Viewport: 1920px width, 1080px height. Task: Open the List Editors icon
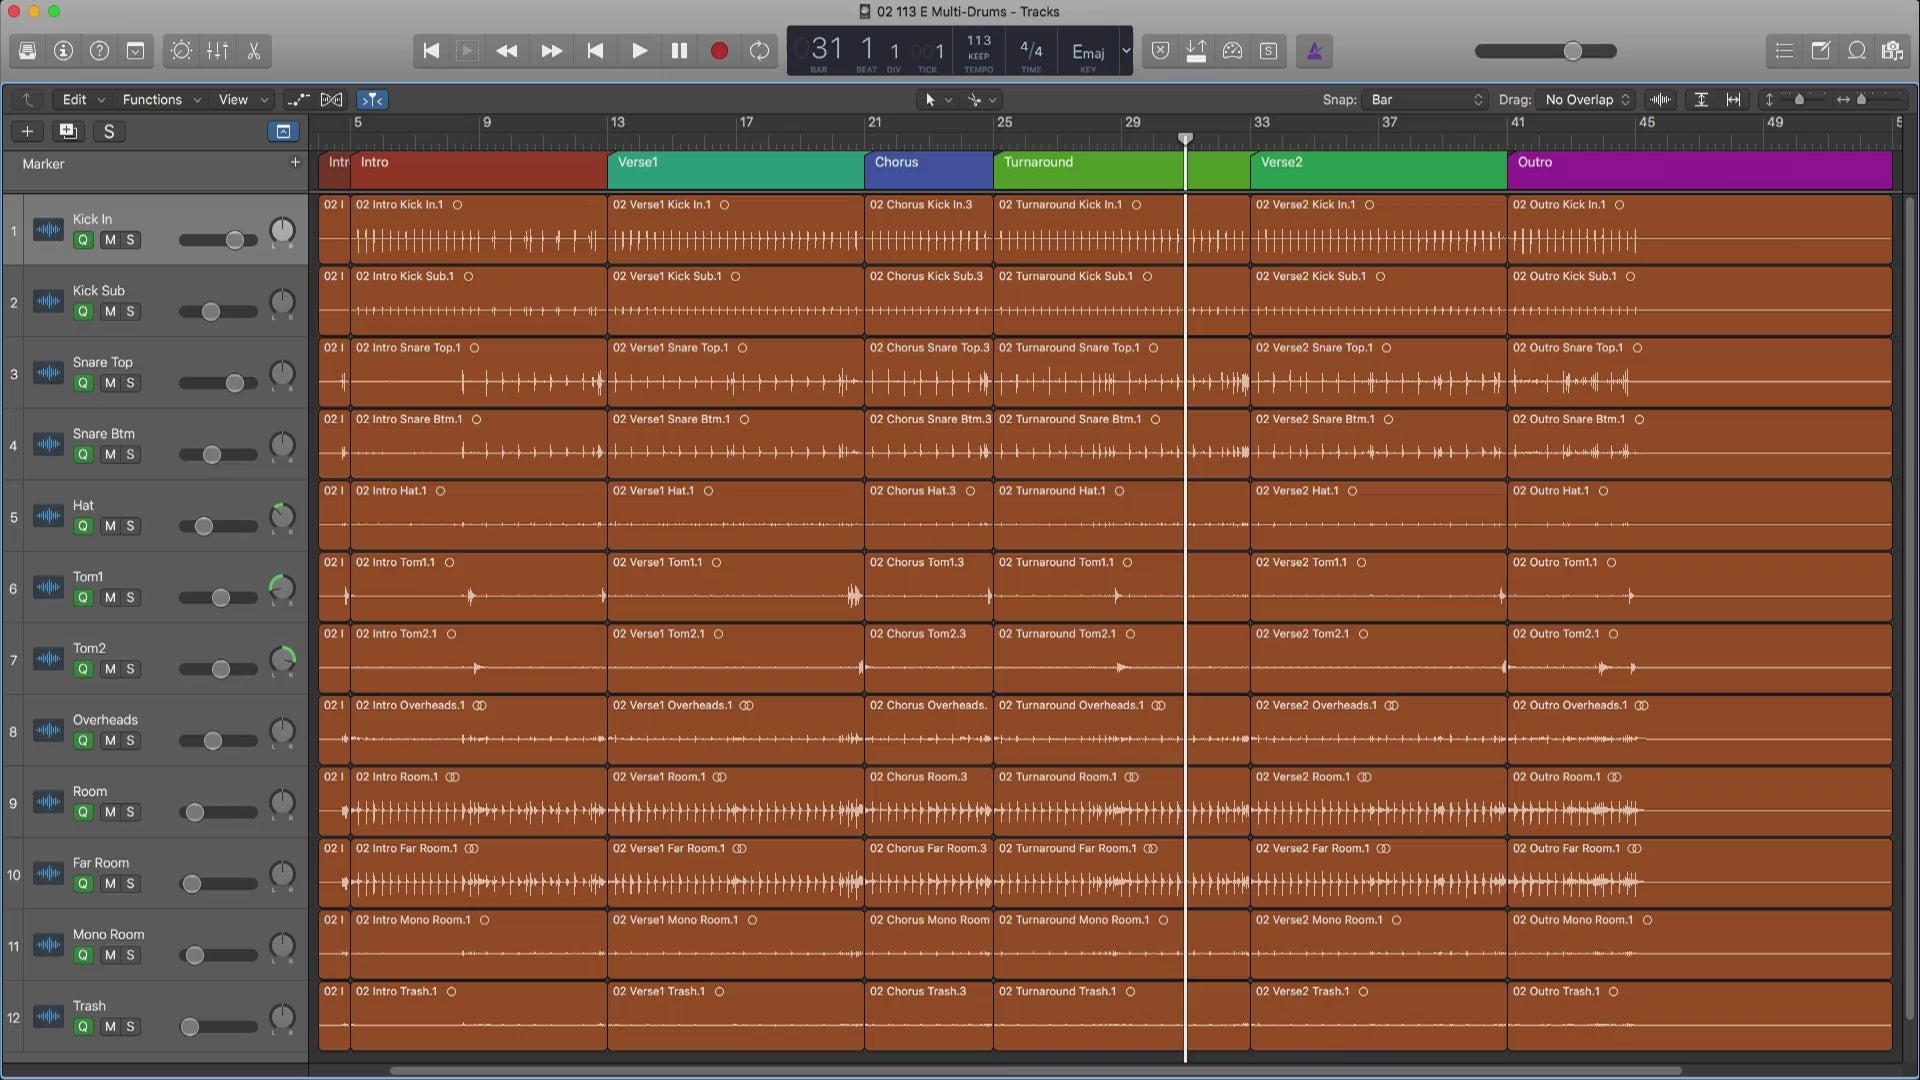click(1785, 51)
